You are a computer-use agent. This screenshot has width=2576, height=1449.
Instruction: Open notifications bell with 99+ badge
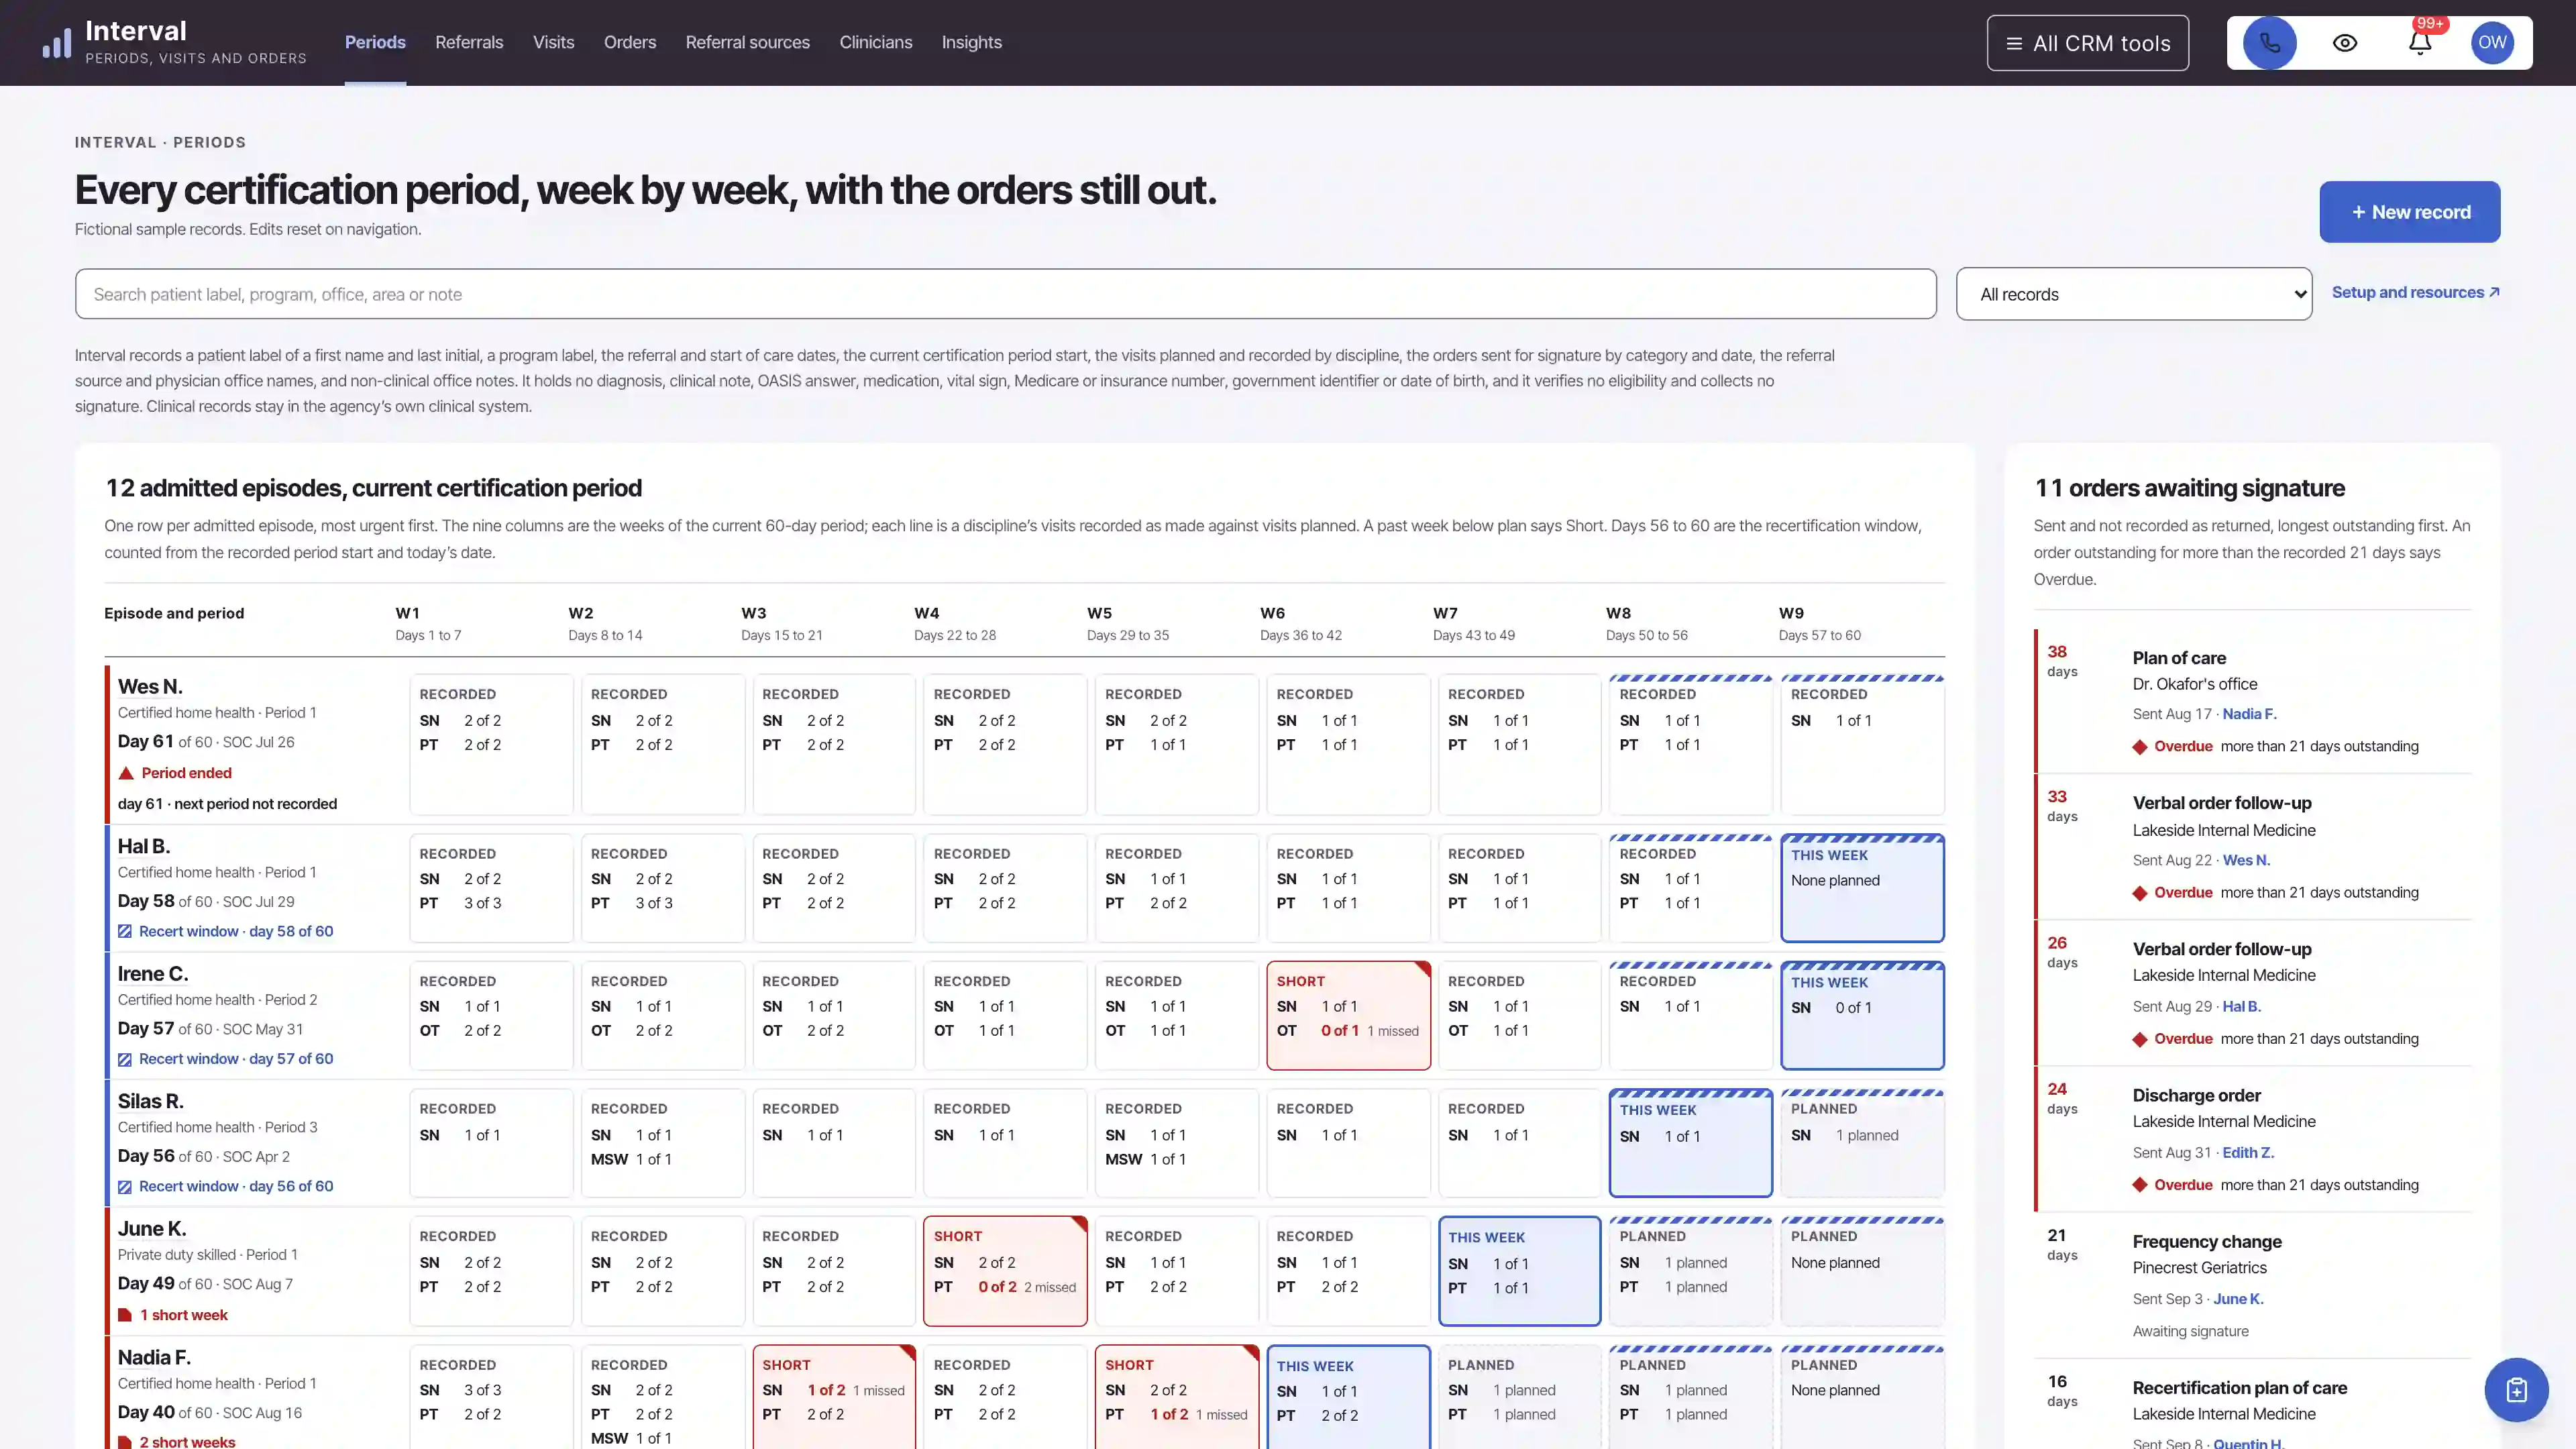pos(2420,43)
